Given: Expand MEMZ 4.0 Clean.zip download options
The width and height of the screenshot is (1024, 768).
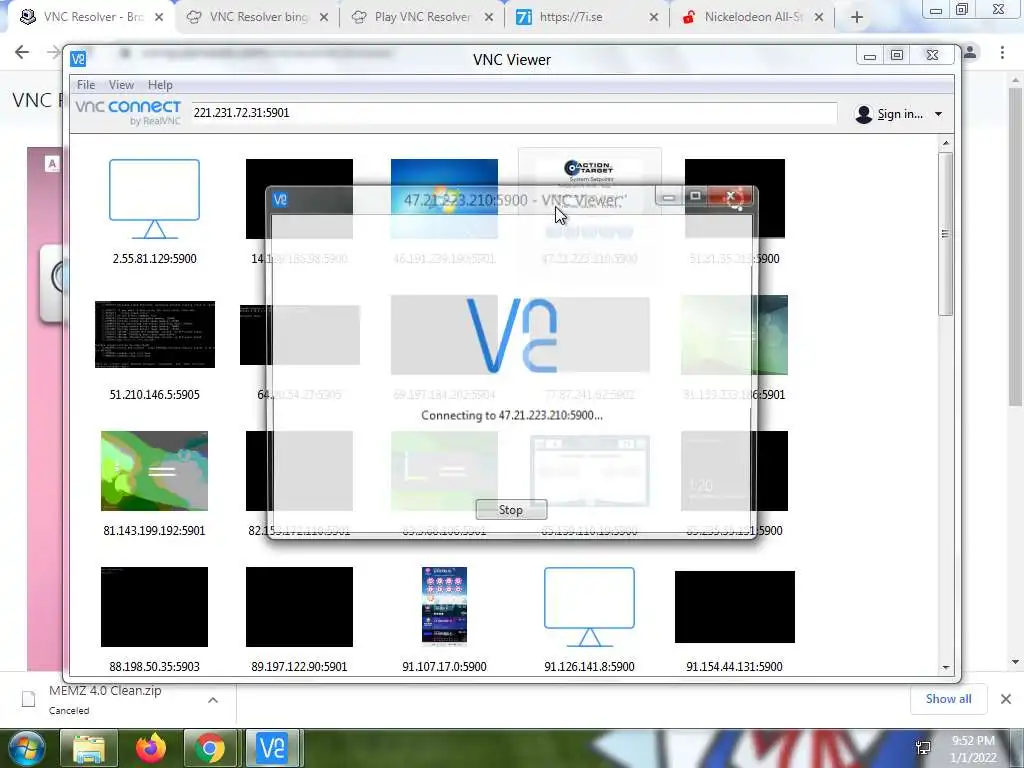Looking at the screenshot, I should coord(213,700).
